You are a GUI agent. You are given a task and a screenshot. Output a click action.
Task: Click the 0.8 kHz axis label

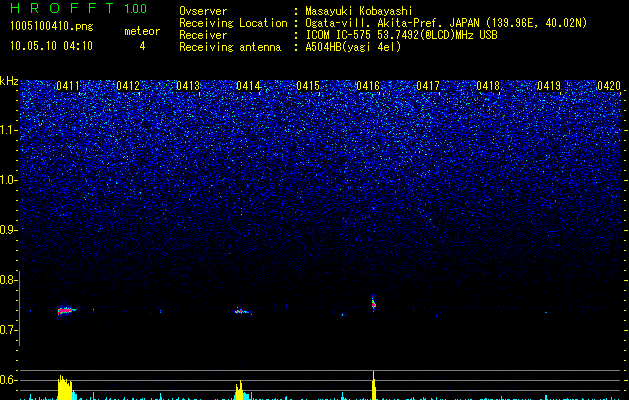(x=8, y=280)
